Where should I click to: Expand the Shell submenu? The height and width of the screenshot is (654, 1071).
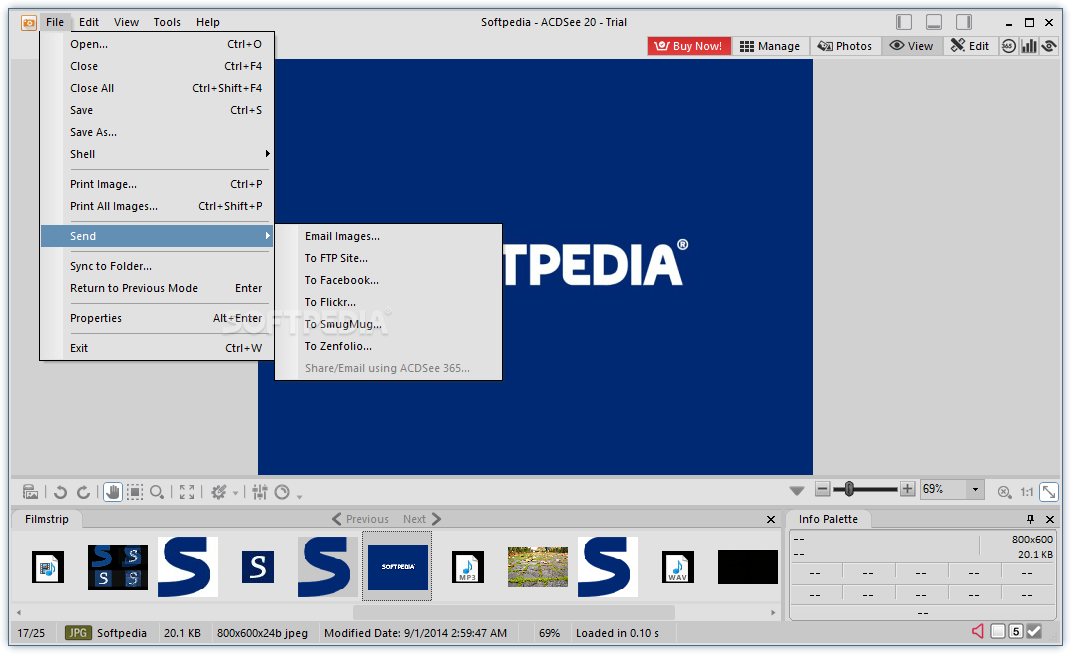click(157, 154)
